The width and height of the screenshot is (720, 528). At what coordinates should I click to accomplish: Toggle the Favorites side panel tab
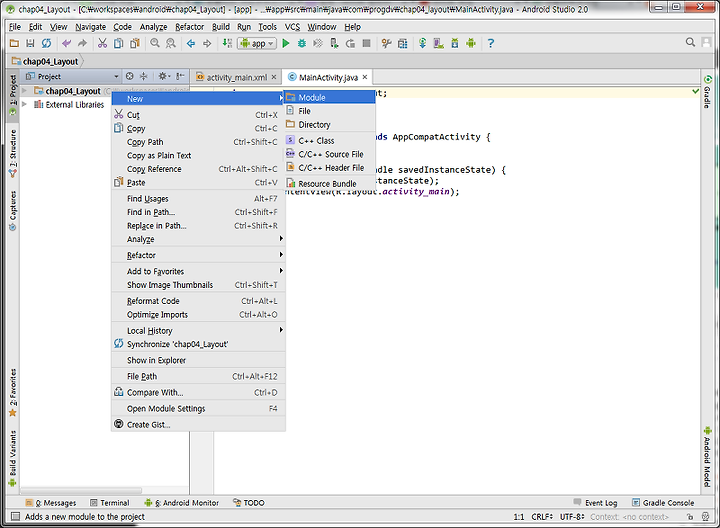click(13, 393)
